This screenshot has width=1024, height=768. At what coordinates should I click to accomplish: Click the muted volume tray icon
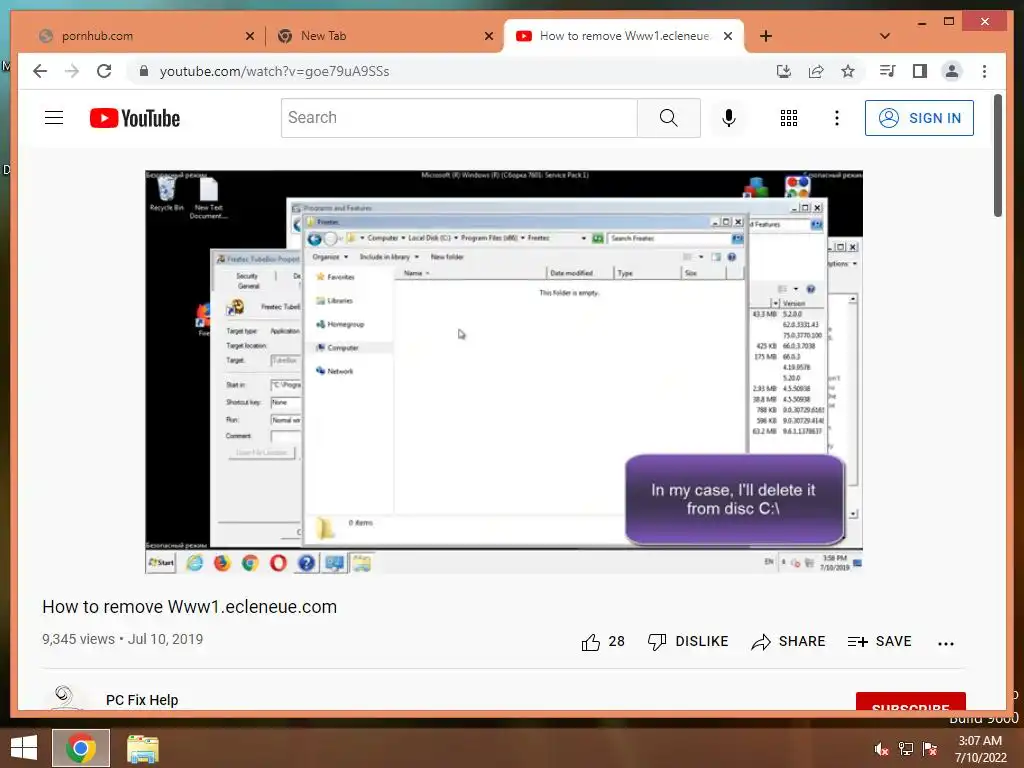click(881, 749)
